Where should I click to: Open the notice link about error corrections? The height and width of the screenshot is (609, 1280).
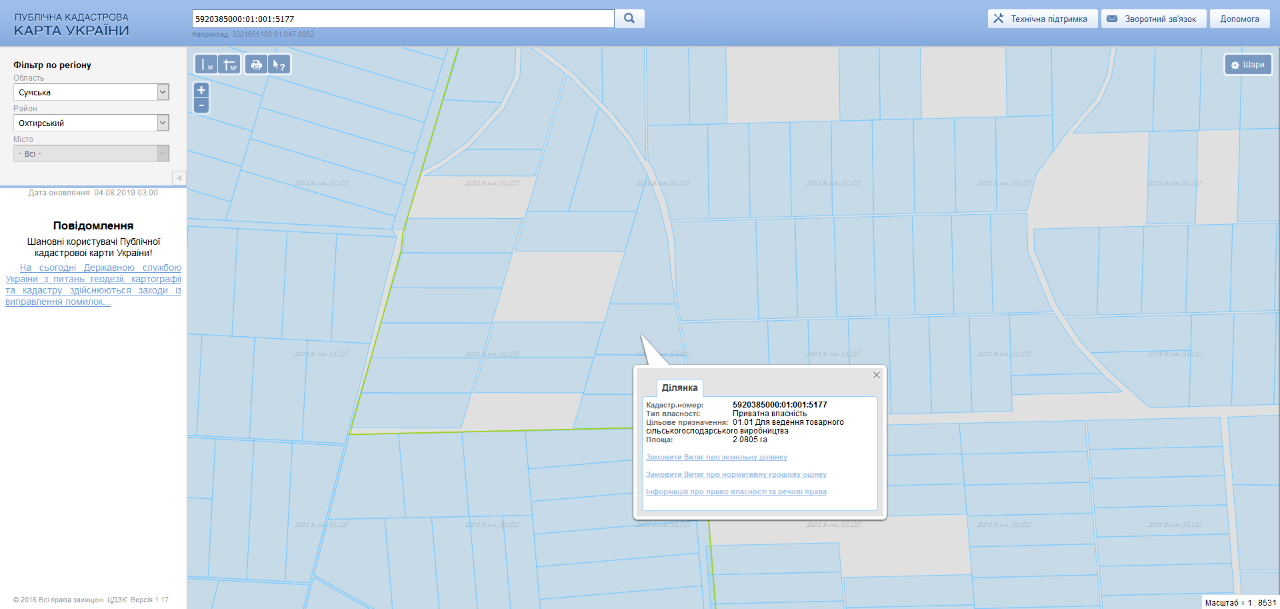tap(93, 285)
